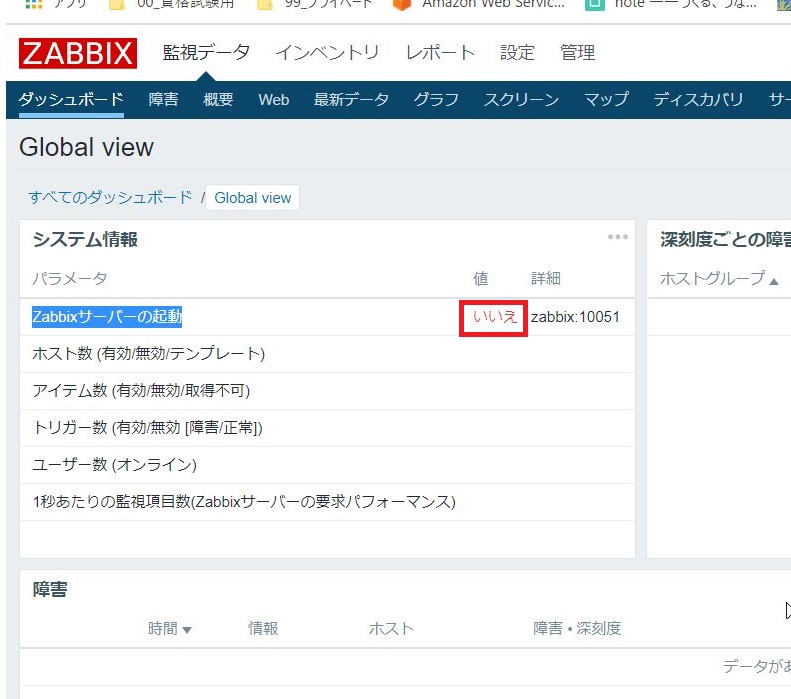The height and width of the screenshot is (699, 791).
Task: Open the note bookmark in bookmarks bar
Action: [671, 5]
